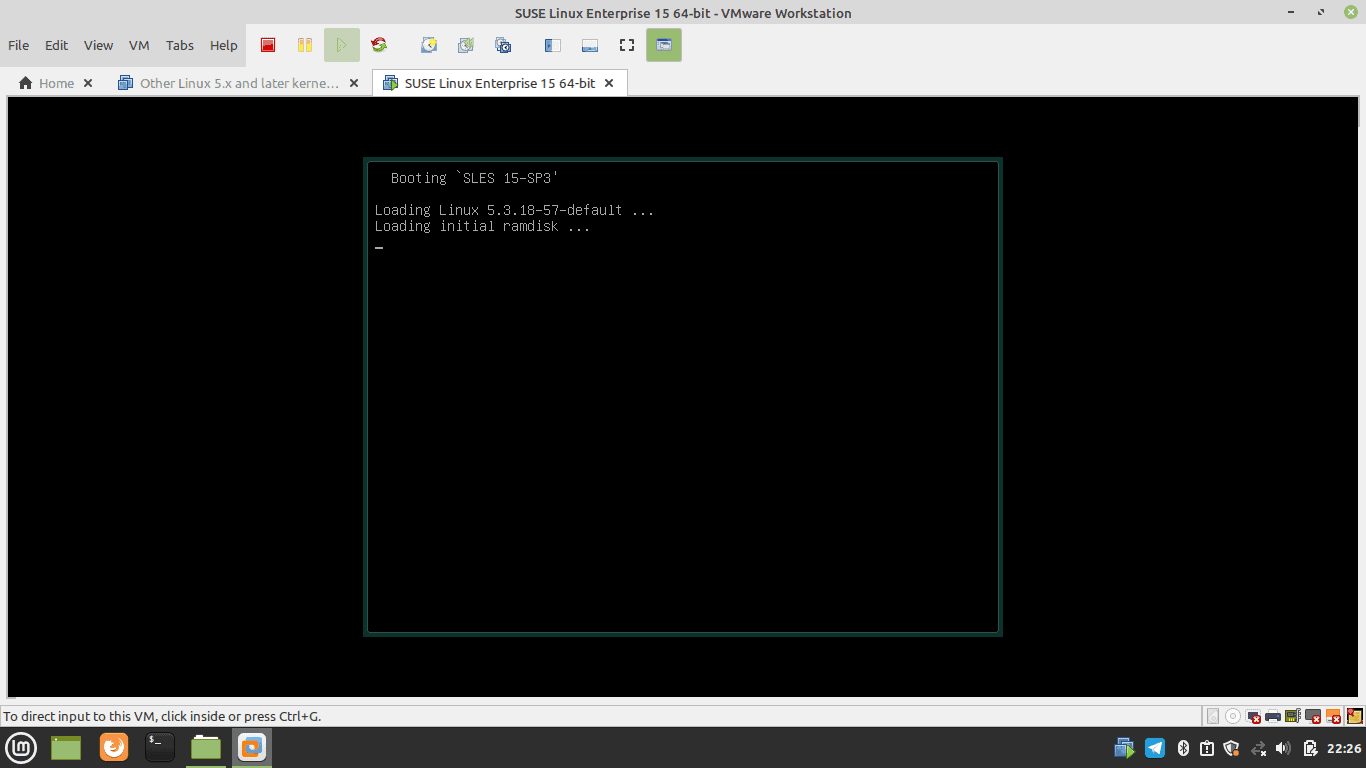Revert the VM to its snapshot

pos(466,45)
